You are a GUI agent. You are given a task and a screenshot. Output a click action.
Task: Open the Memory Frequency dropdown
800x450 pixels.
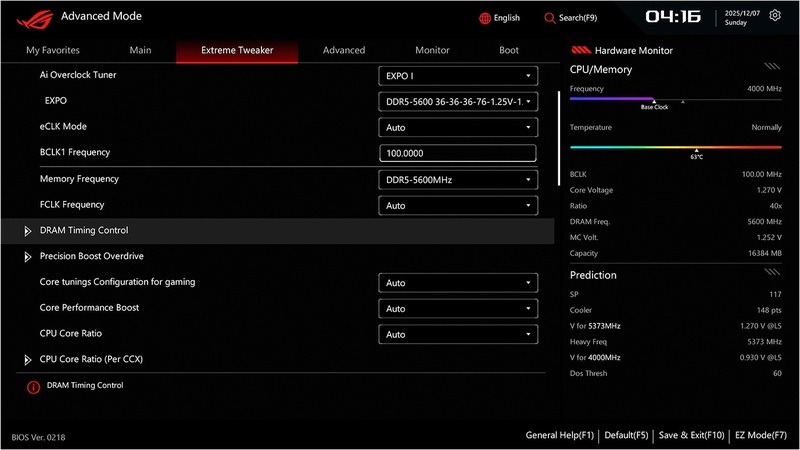tap(458, 180)
